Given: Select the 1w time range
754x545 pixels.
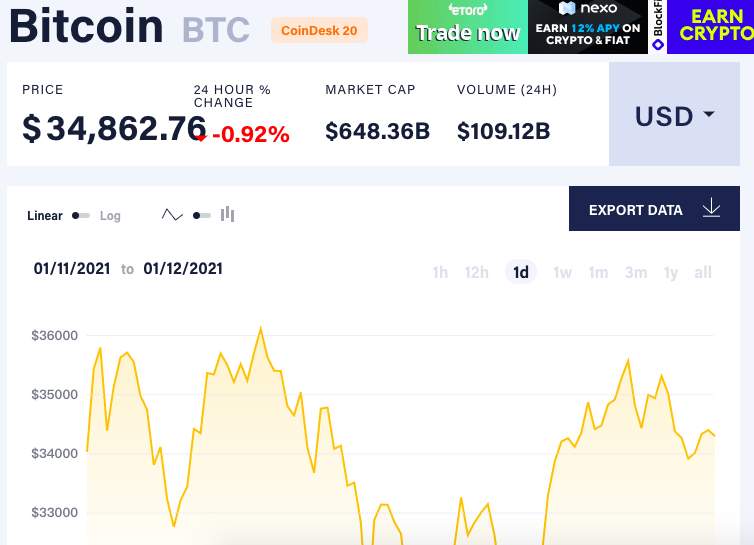Looking at the screenshot, I should tap(562, 273).
